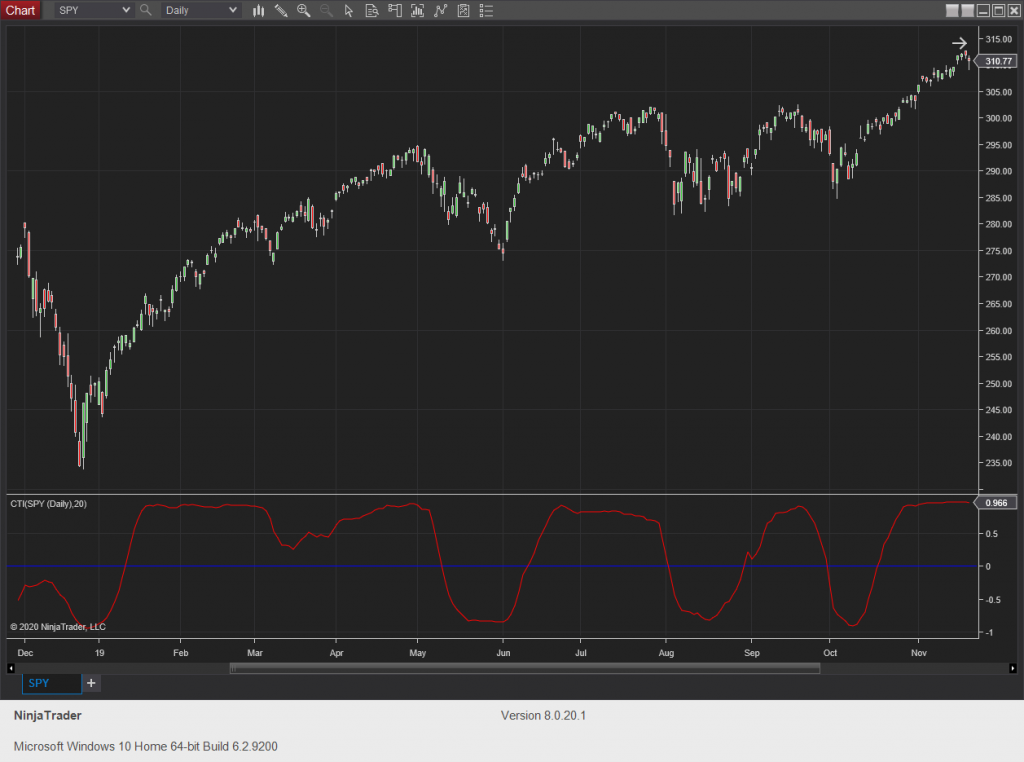1024x762 pixels.
Task: Add a new tab with the plus button
Action: (91, 683)
